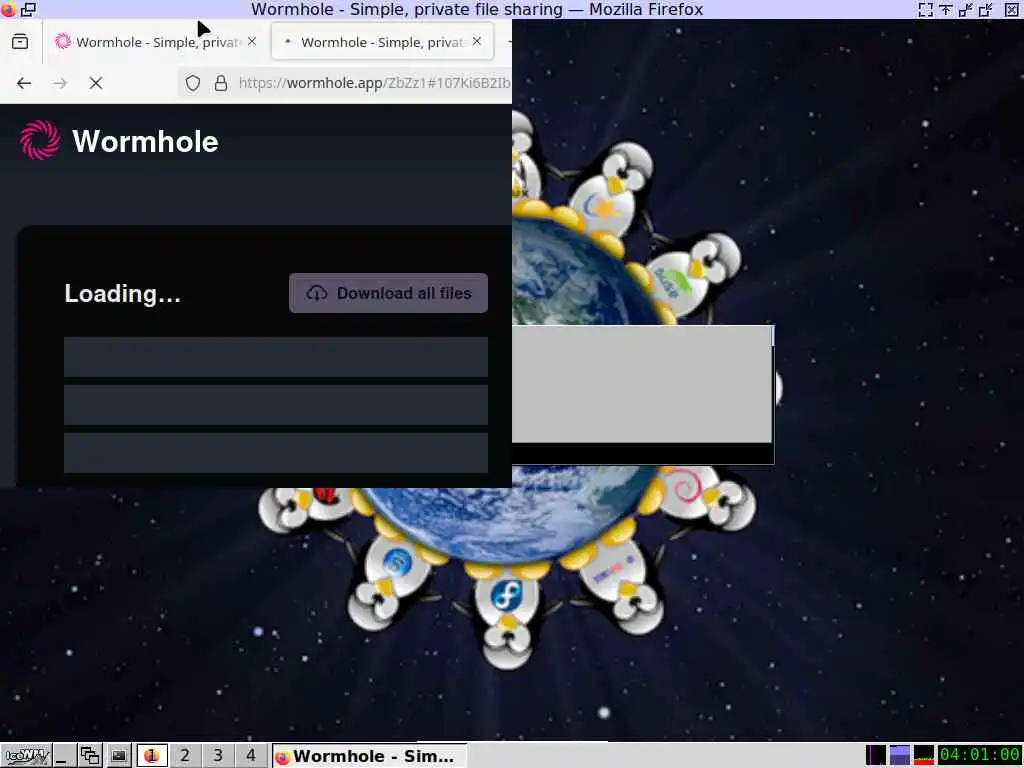Stop the page loading with the X button
This screenshot has height=768, width=1024.
coord(96,83)
